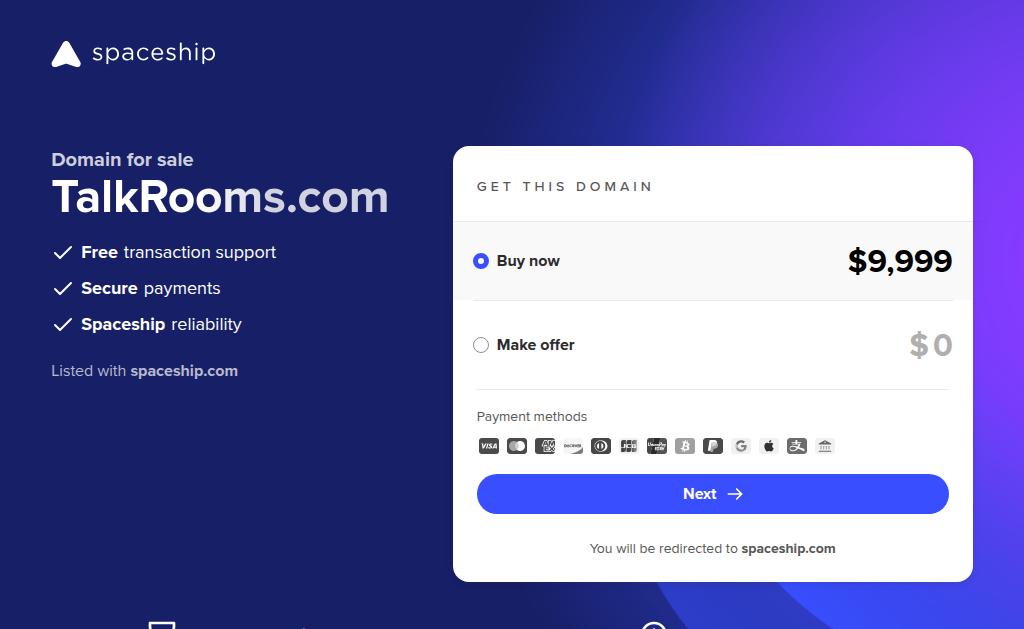Click the spaceship wordmark in header
The height and width of the screenshot is (629, 1024).
(x=153, y=52)
